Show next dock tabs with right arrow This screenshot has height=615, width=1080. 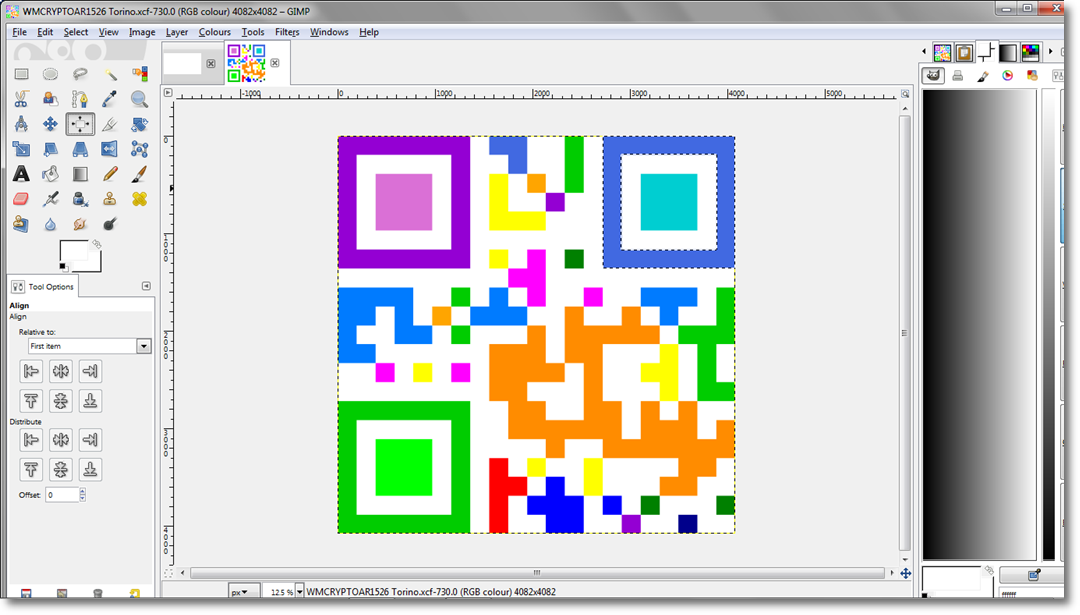pyautogui.click(x=1050, y=52)
